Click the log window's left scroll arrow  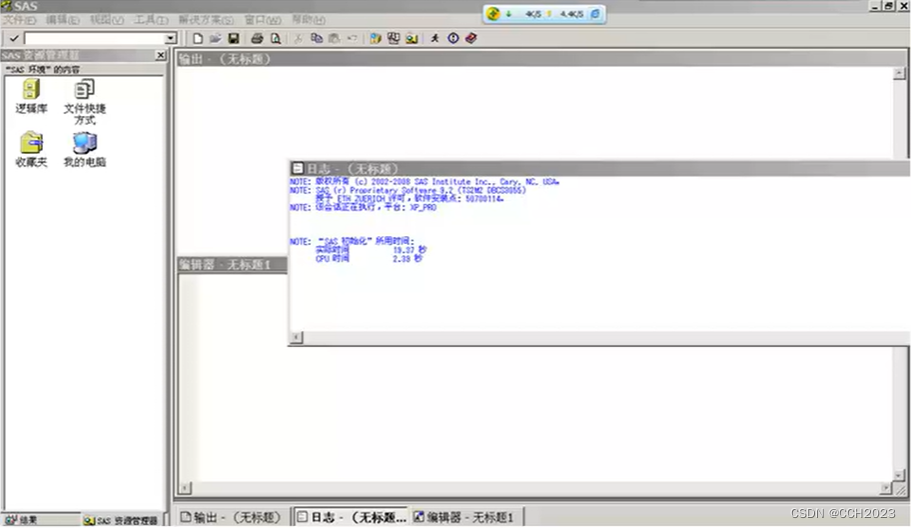click(x=296, y=337)
